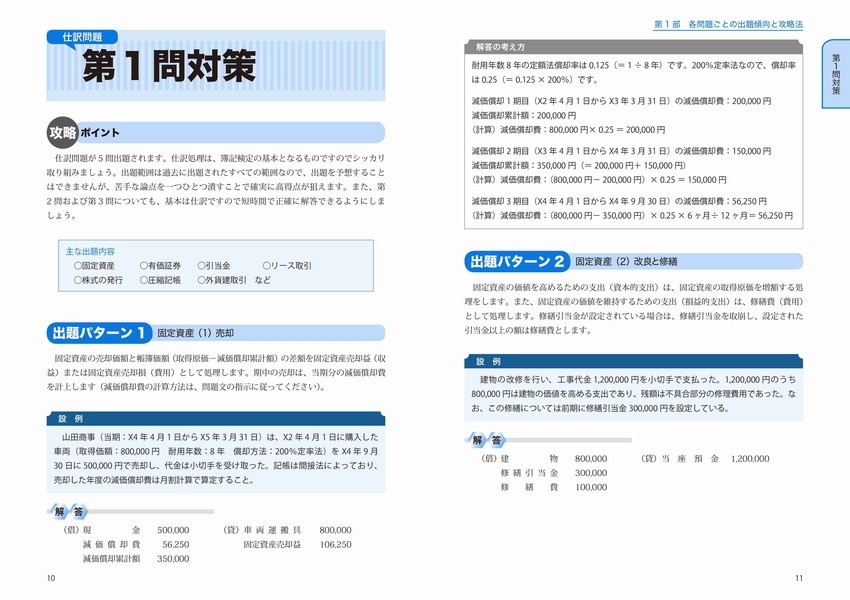Viewport: 850px width, 600px height.
Task: Click the 100,000 amount beside 修繕費
Action: (591, 487)
